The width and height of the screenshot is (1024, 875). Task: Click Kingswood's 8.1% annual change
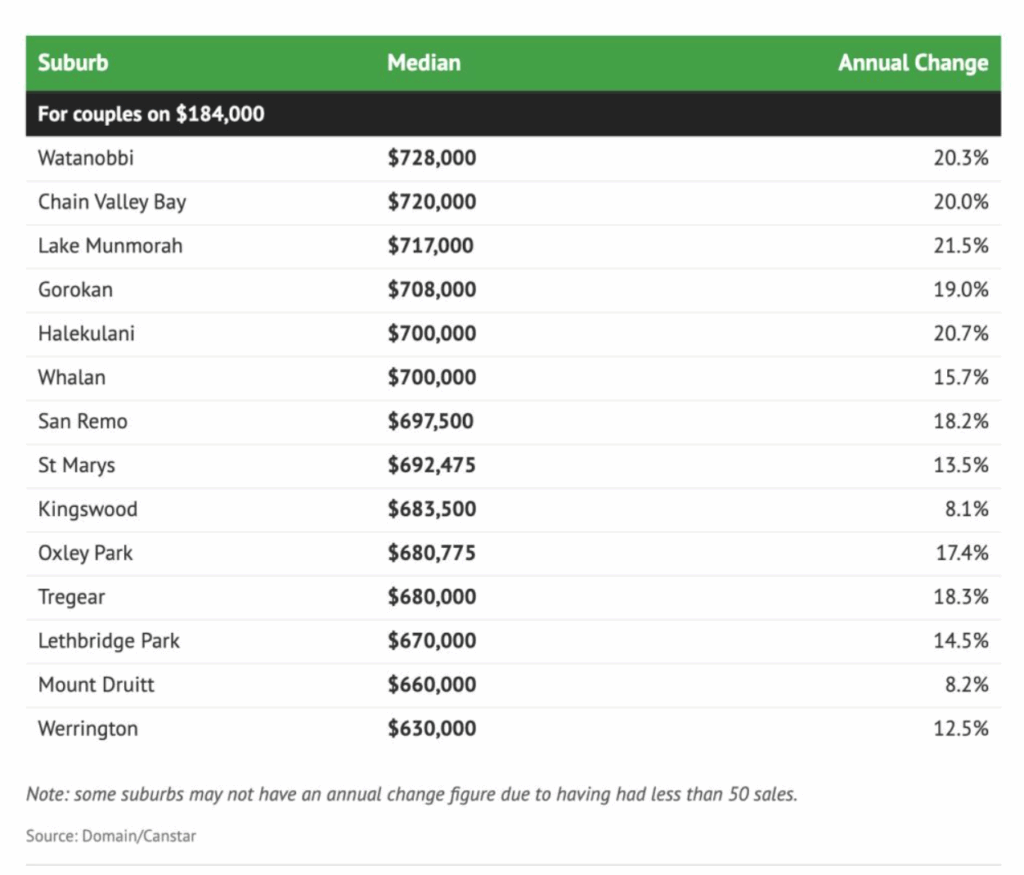[x=965, y=510]
